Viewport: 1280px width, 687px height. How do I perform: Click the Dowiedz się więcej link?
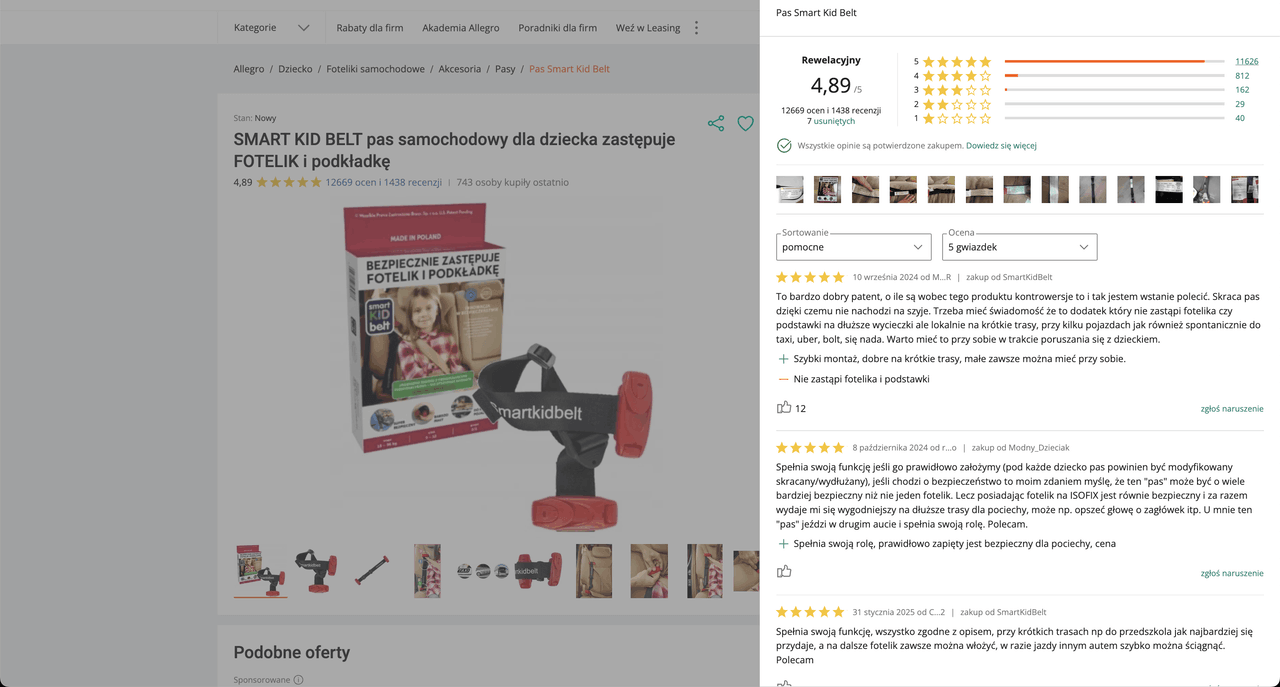1001,146
